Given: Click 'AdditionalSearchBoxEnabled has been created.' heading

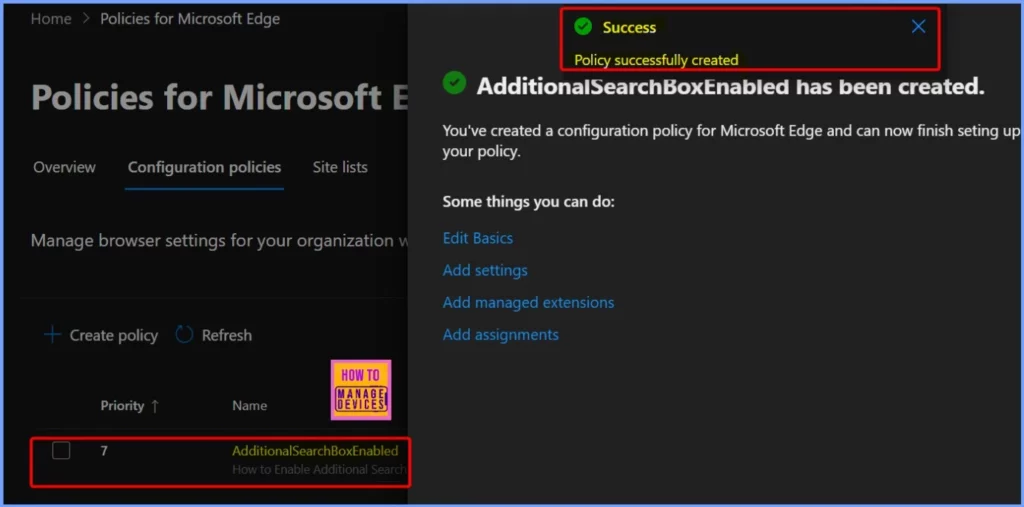Looking at the screenshot, I should (x=730, y=86).
